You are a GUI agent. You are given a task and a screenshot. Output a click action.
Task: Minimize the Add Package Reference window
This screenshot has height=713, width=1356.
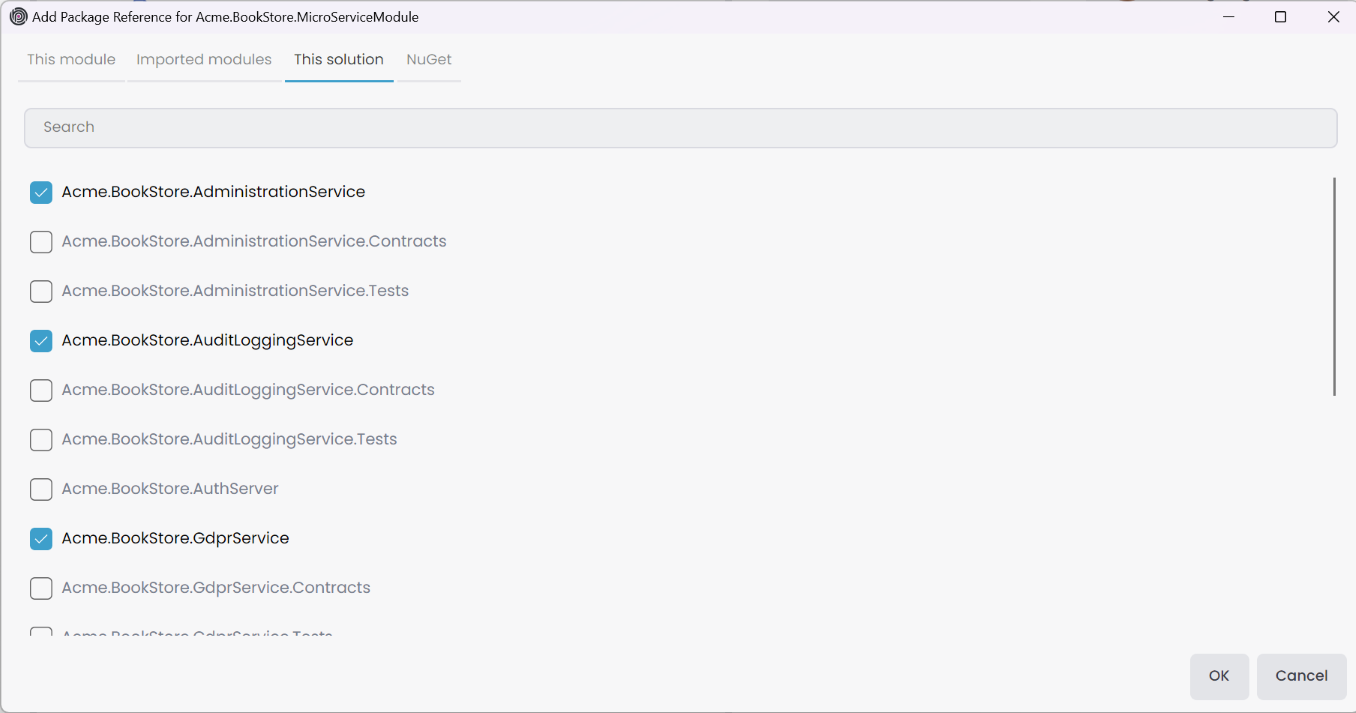tap(1228, 17)
